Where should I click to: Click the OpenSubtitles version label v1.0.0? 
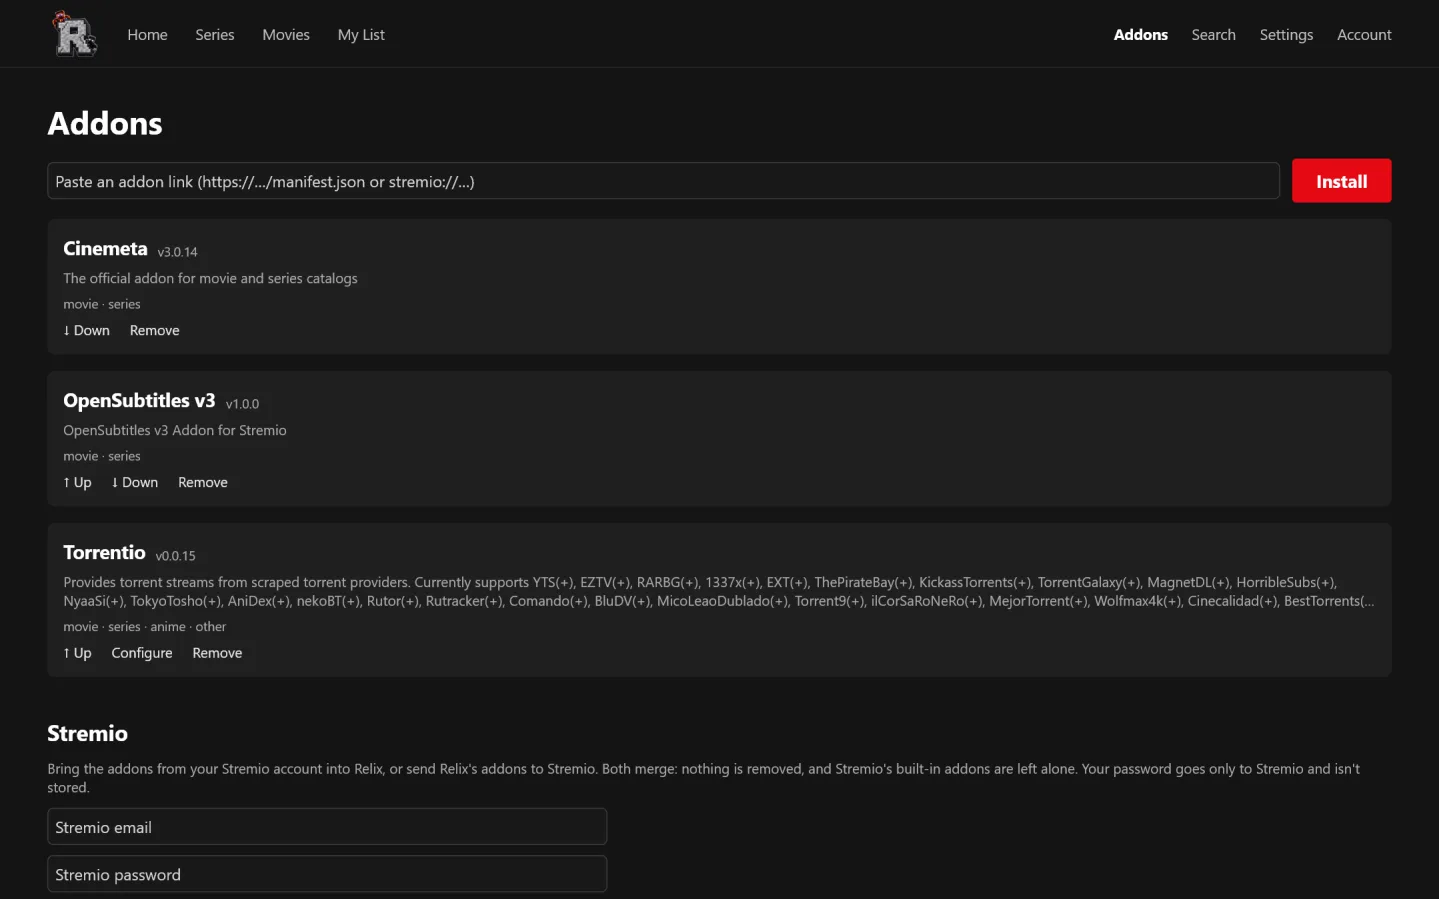click(242, 404)
